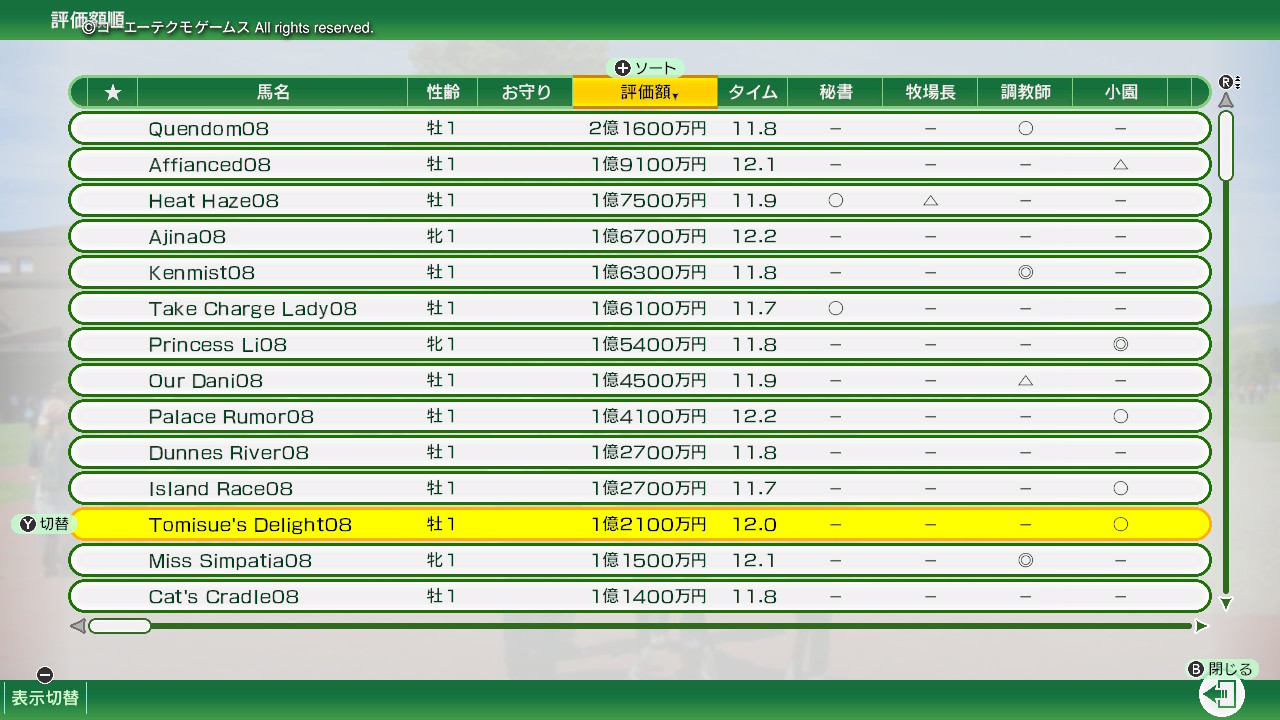
Task: Click the minus display toggle icon
Action: pyautogui.click(x=44, y=675)
